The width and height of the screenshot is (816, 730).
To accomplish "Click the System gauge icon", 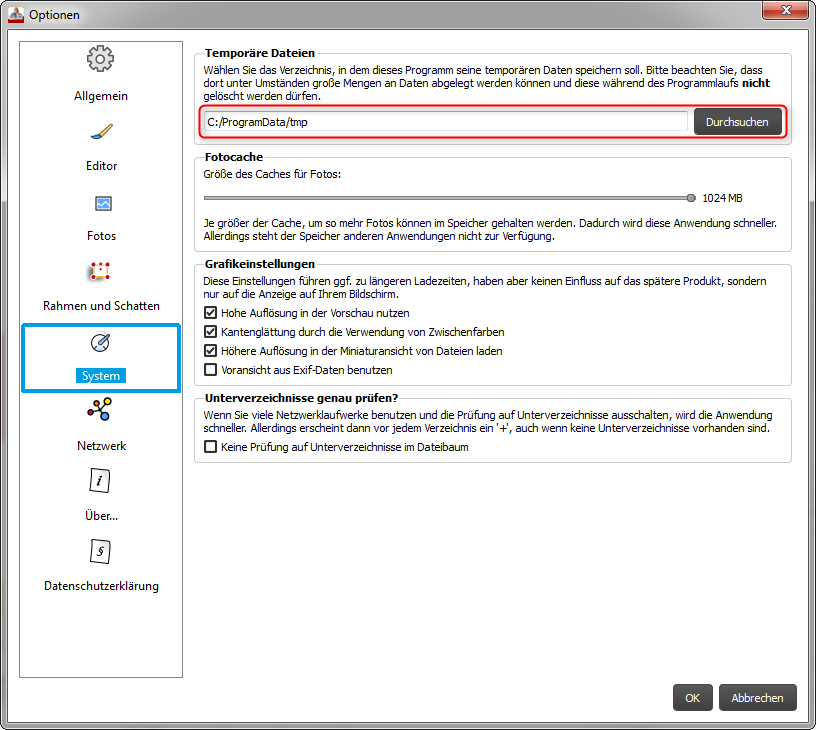I will pyautogui.click(x=100, y=342).
